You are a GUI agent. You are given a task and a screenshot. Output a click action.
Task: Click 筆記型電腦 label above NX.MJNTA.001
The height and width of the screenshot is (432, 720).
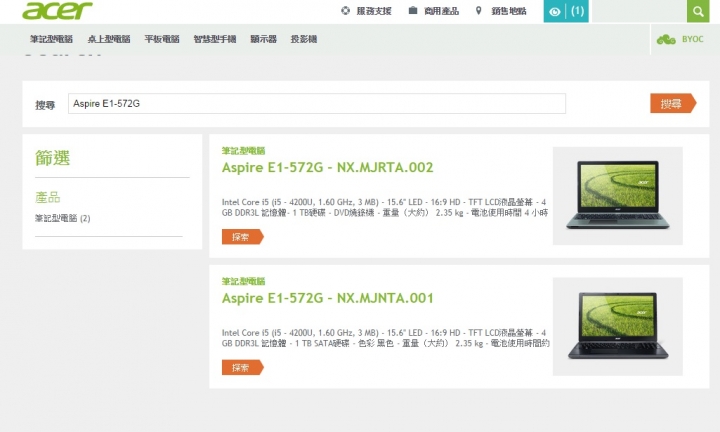[243, 281]
